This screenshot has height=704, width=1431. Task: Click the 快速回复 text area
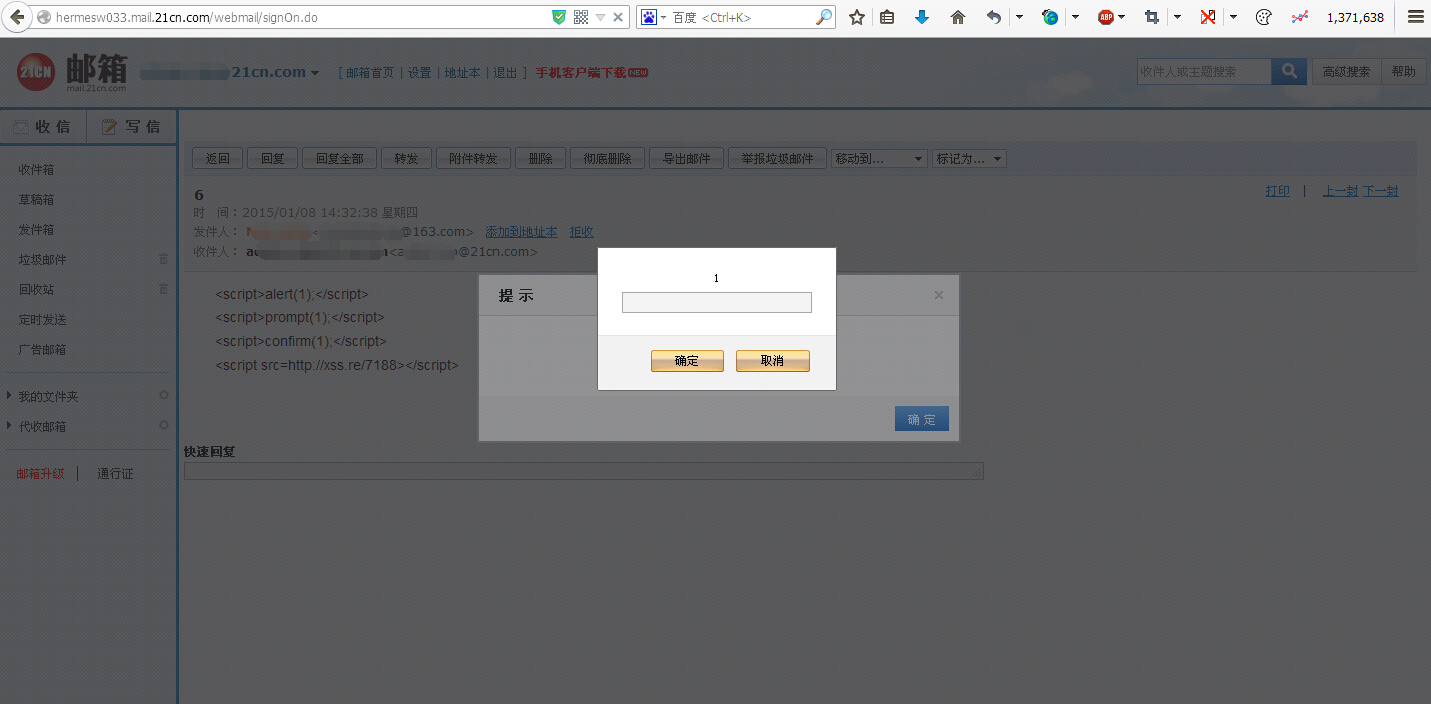584,471
